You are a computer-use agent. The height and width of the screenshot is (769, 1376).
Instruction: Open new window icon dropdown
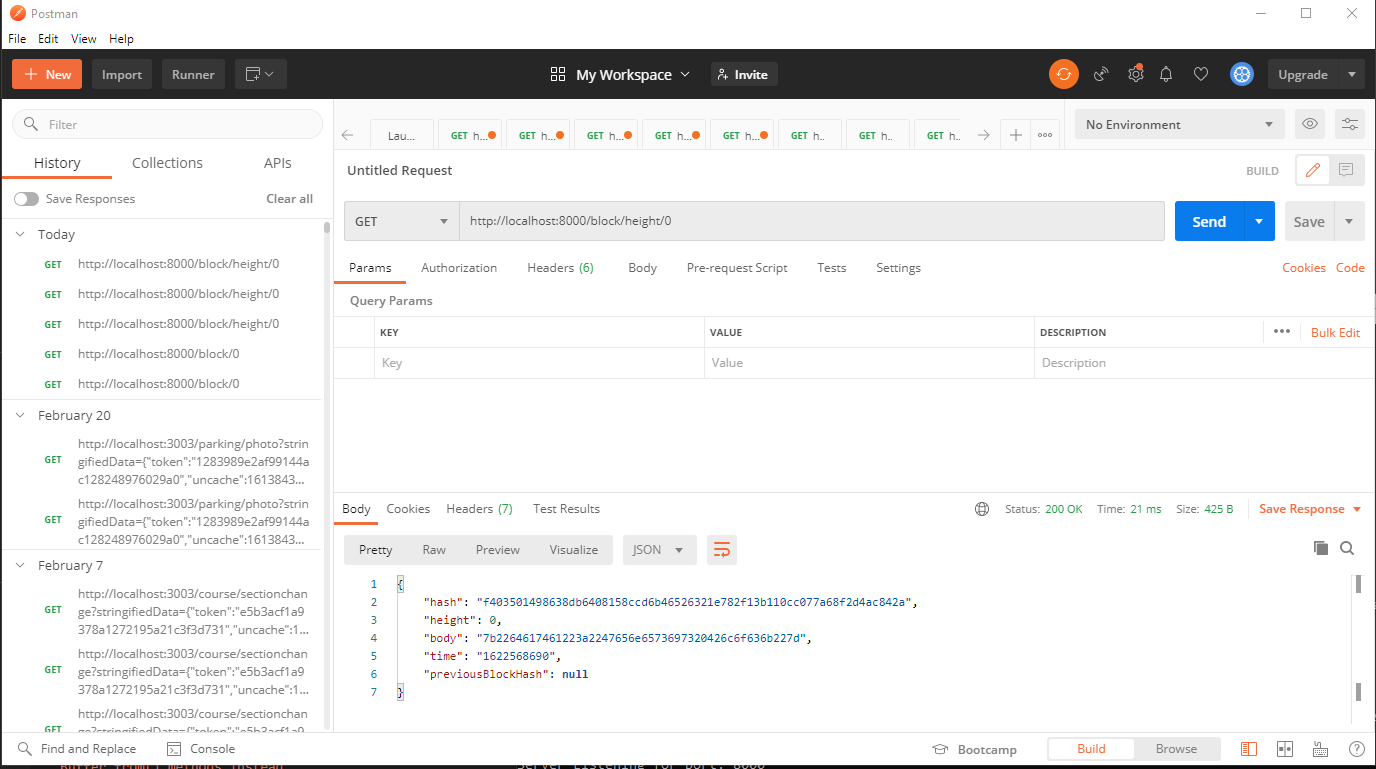click(261, 74)
